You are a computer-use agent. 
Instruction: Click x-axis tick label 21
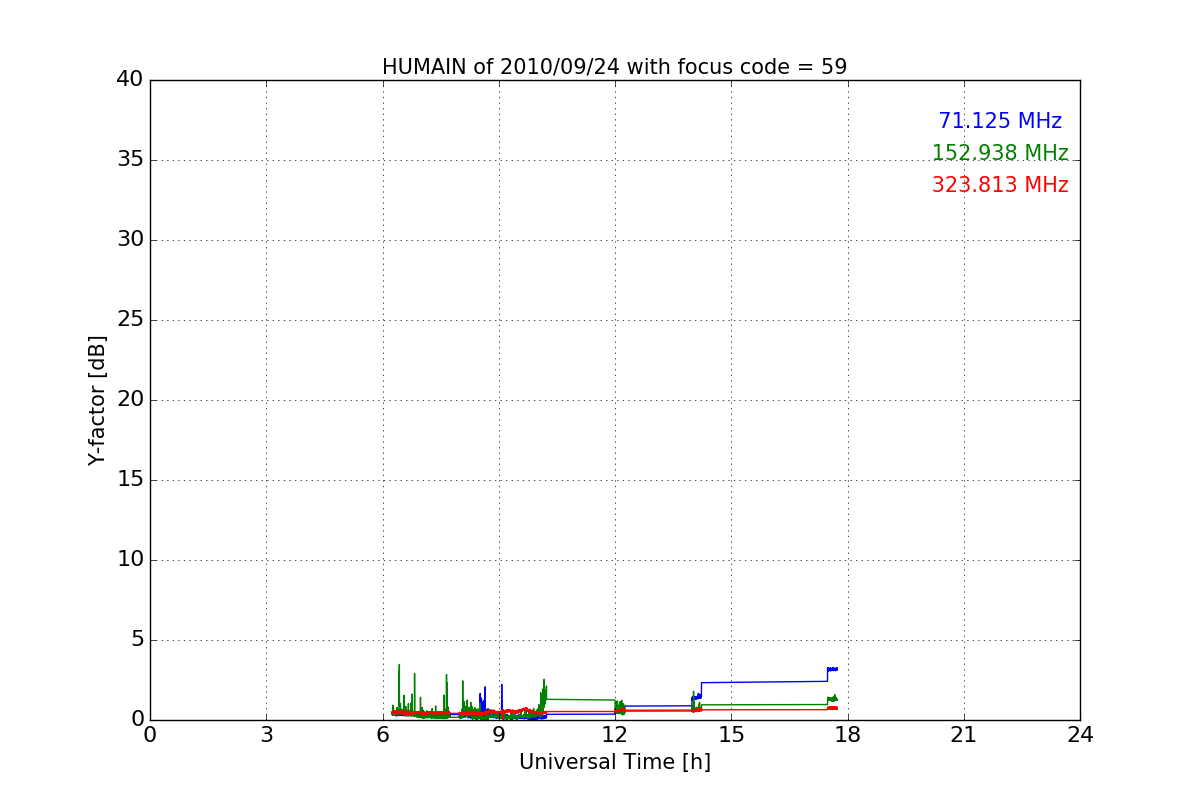pyautogui.click(x=964, y=735)
